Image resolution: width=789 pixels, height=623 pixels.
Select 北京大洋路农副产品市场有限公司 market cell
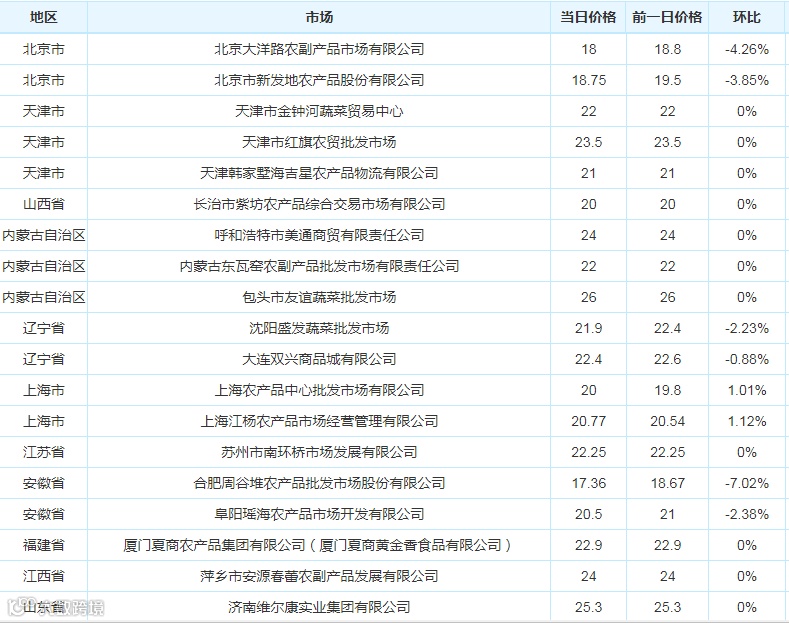319,49
